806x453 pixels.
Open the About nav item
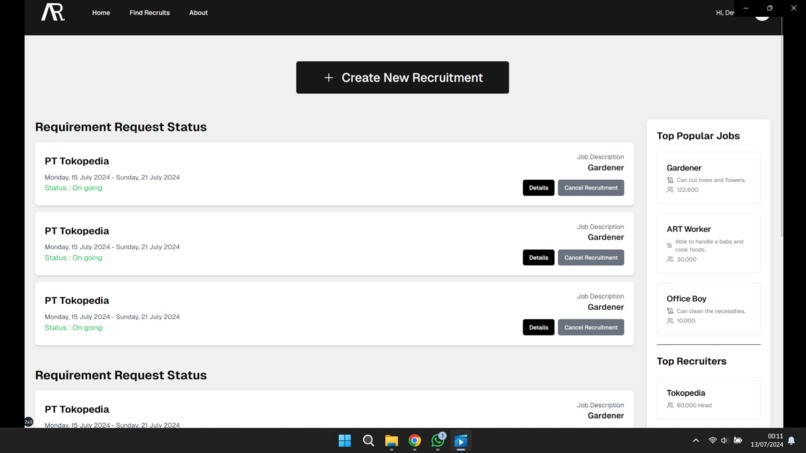[198, 12]
